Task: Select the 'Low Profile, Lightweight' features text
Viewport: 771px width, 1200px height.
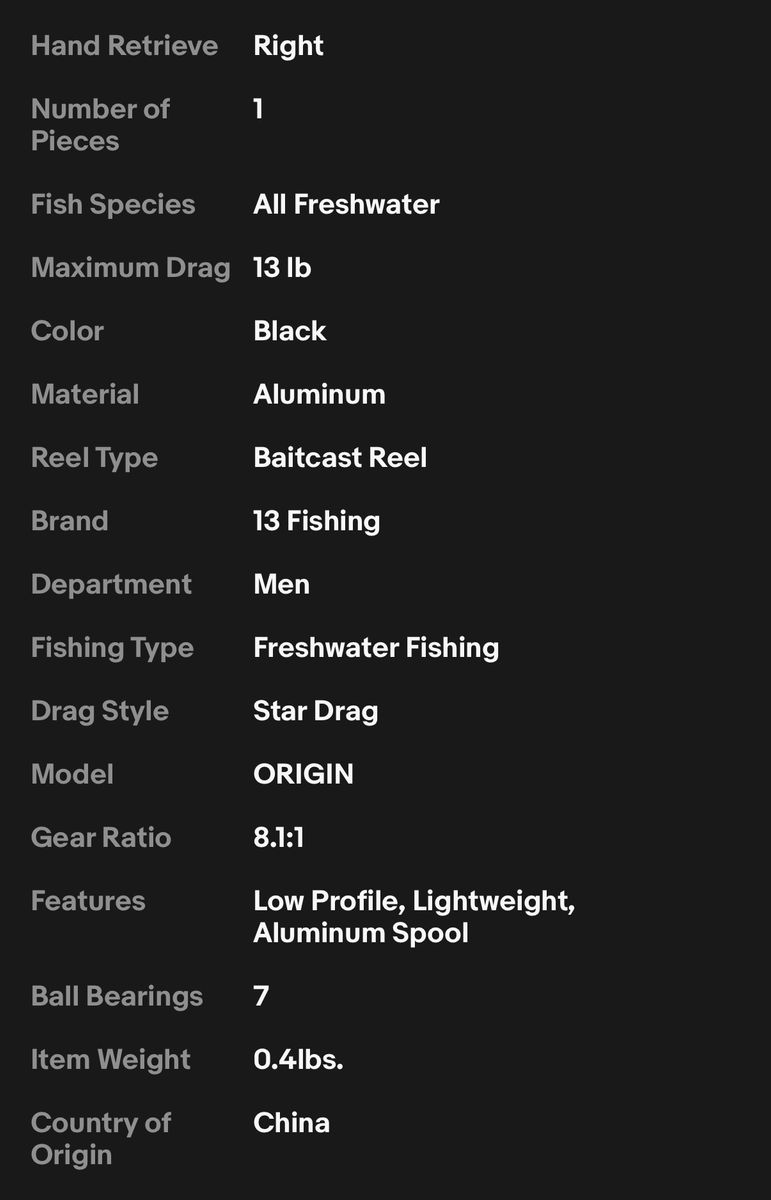Action: pos(413,901)
